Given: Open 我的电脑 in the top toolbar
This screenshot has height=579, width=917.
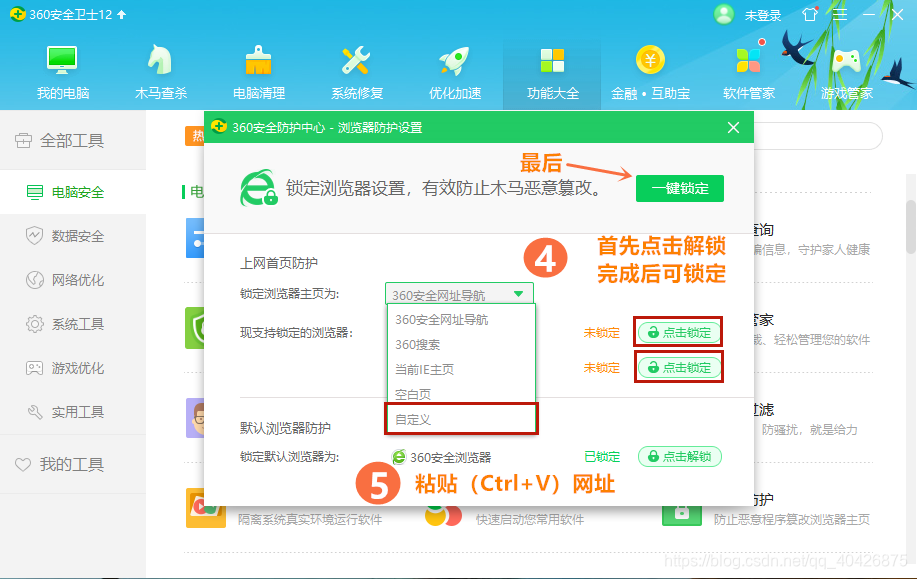Looking at the screenshot, I should coord(63,73).
